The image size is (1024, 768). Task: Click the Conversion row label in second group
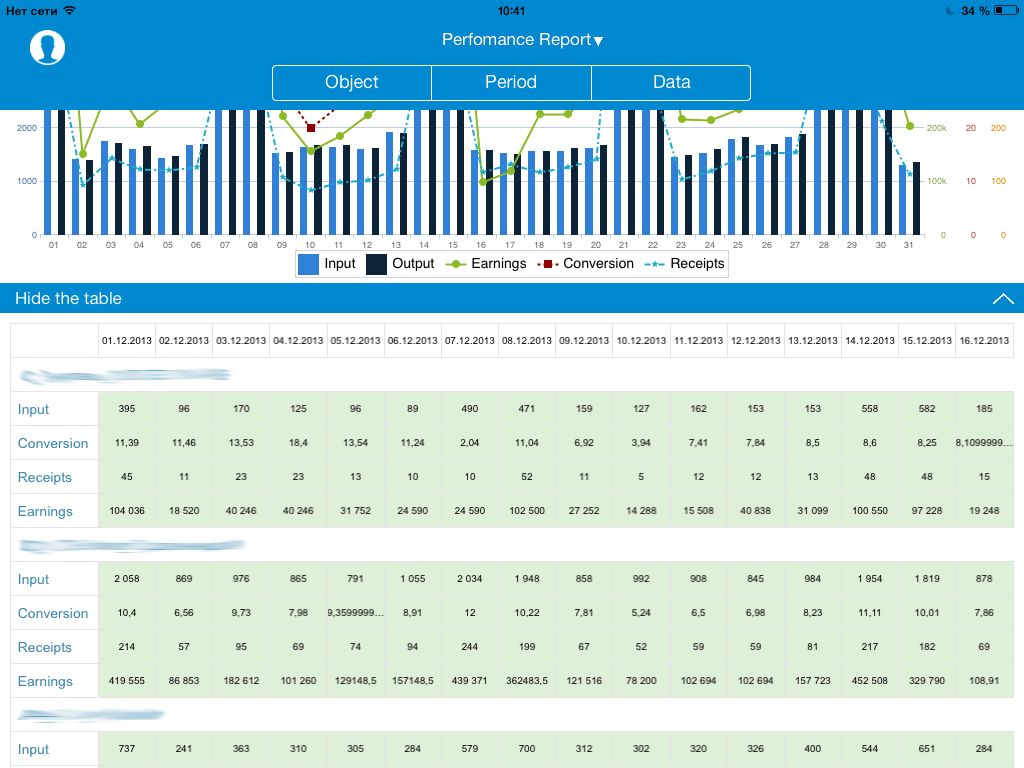pyautogui.click(x=53, y=613)
